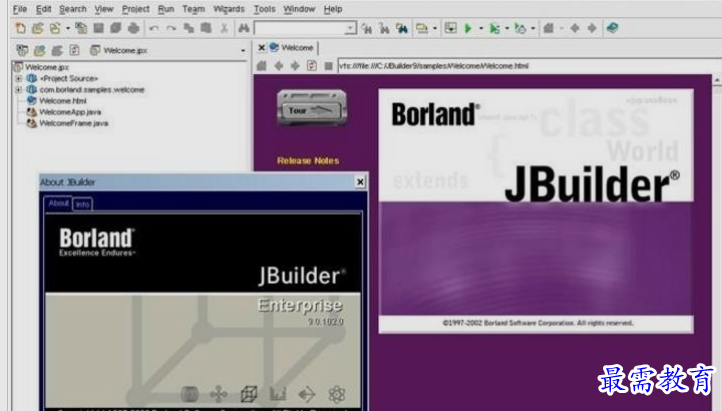Click the Open file toolbar icon
Image resolution: width=722 pixels, height=411 pixels.
click(38, 28)
